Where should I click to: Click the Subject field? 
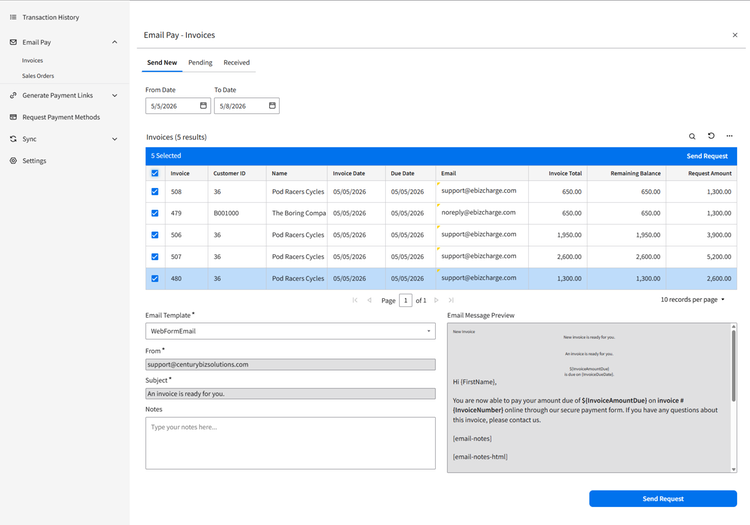tap(290, 394)
